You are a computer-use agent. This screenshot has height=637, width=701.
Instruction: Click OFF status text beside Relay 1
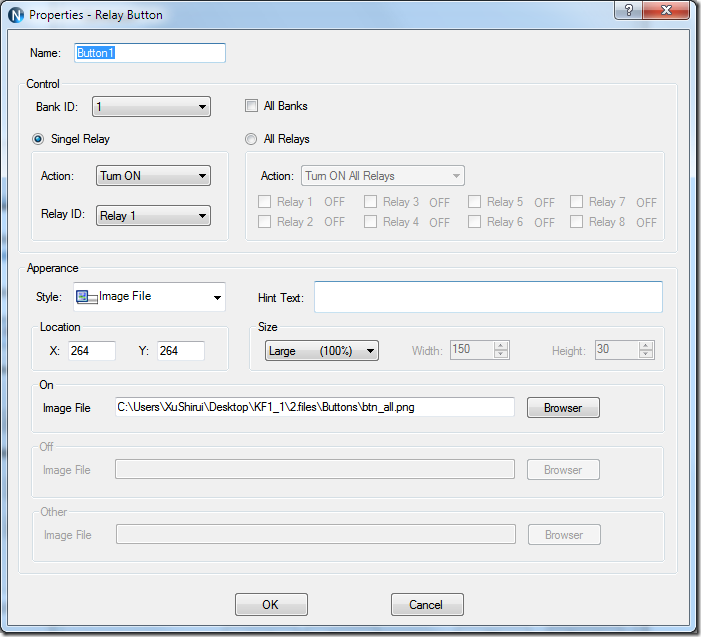tap(334, 202)
